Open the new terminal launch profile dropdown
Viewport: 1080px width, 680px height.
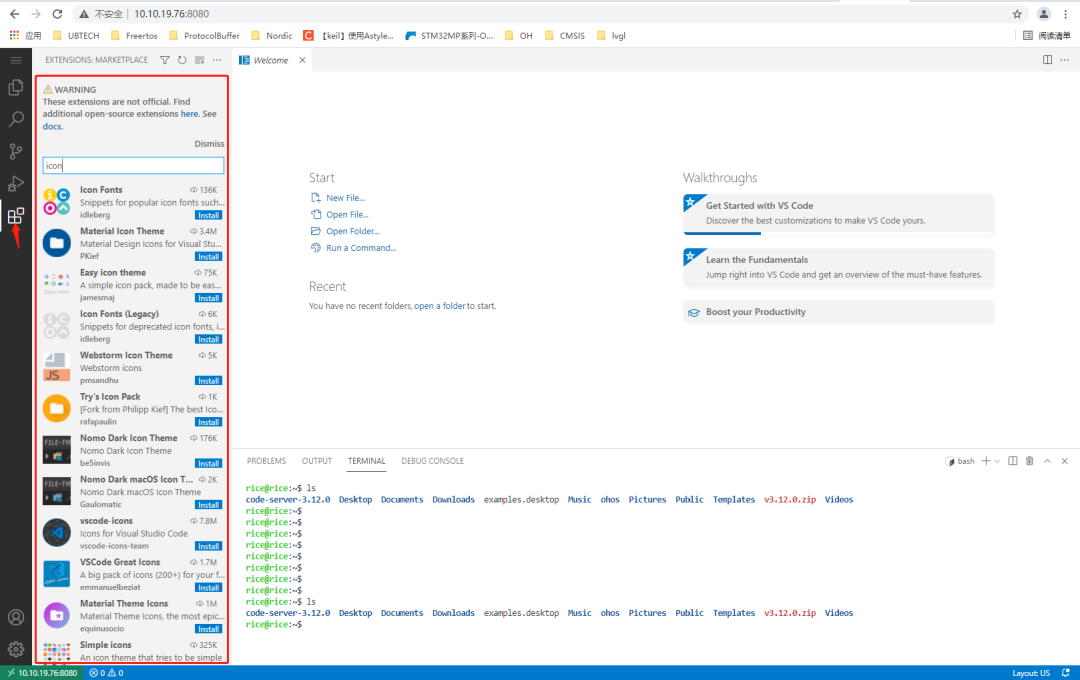click(997, 461)
